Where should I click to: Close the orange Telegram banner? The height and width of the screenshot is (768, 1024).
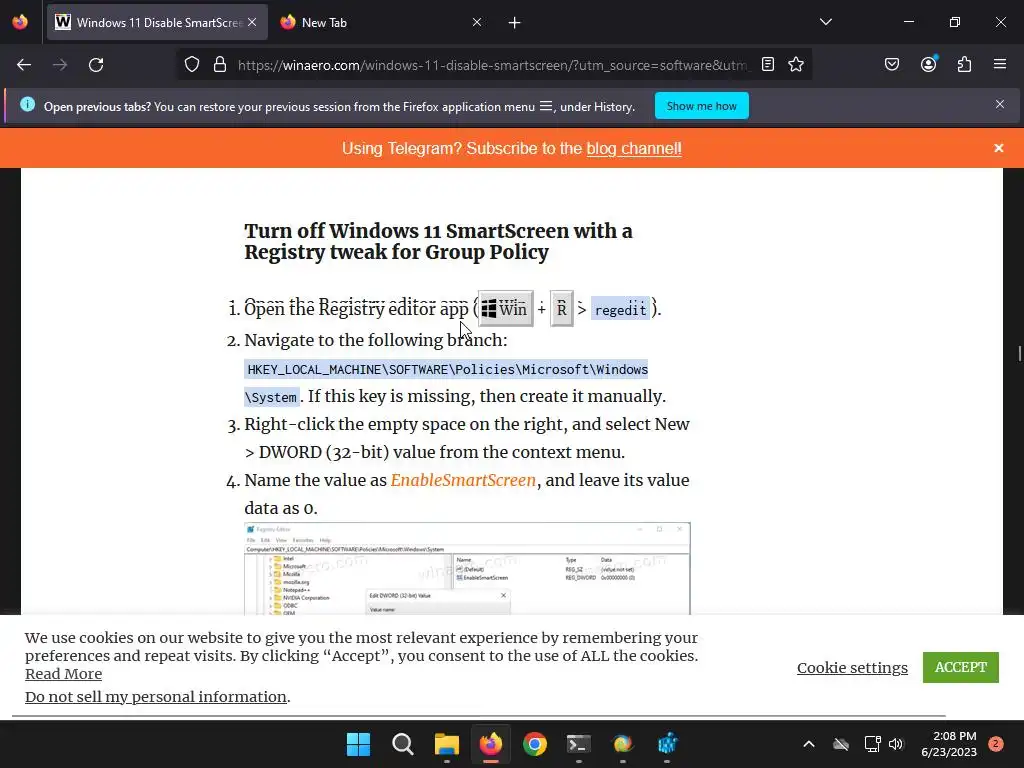point(999,148)
